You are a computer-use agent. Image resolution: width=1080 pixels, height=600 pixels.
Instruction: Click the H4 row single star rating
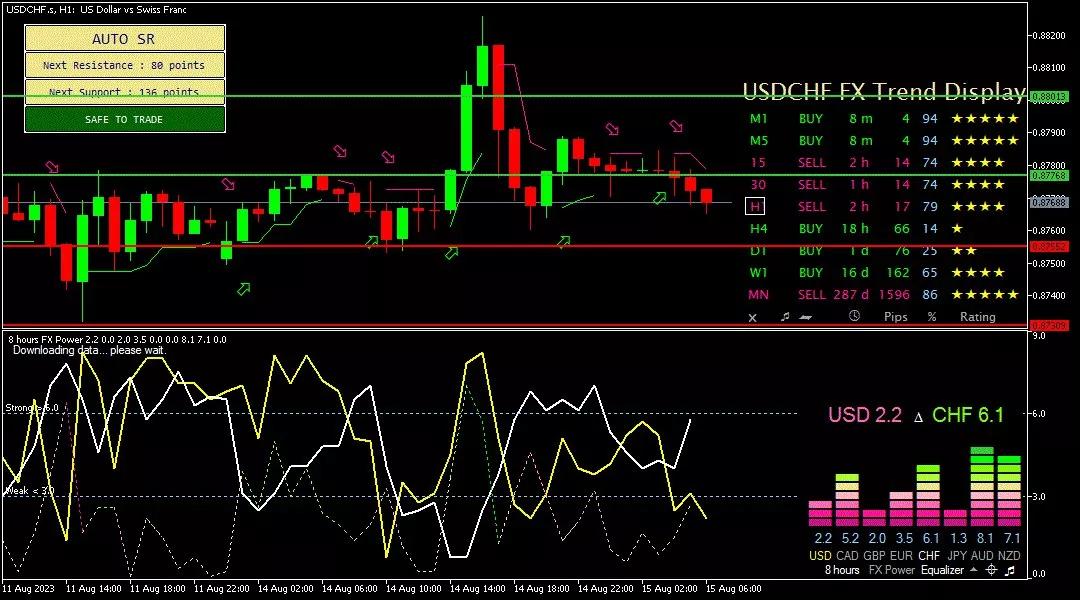pos(957,229)
